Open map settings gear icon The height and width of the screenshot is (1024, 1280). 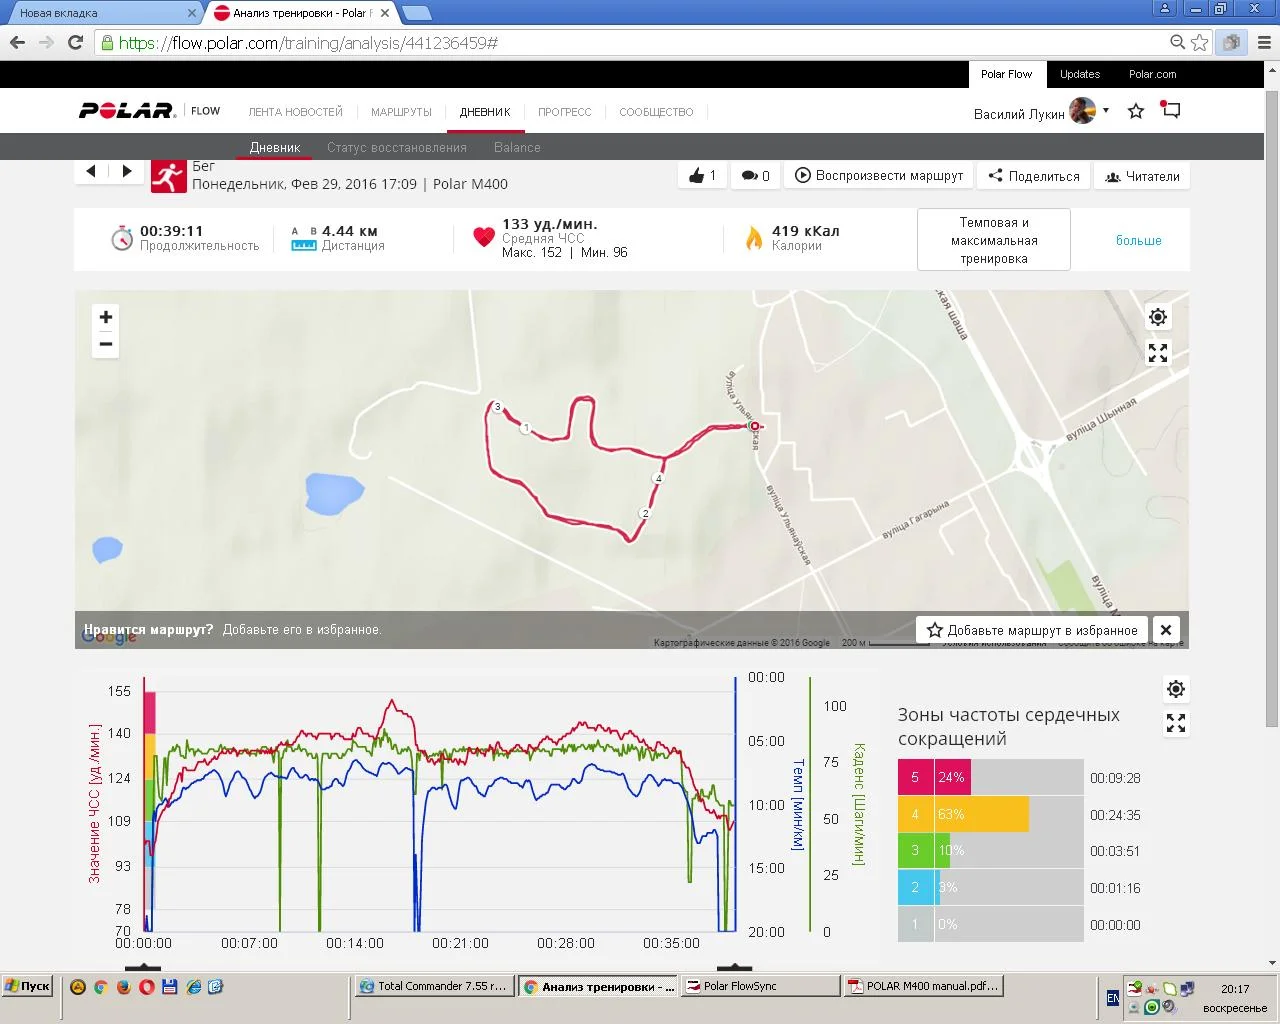coord(1157,317)
